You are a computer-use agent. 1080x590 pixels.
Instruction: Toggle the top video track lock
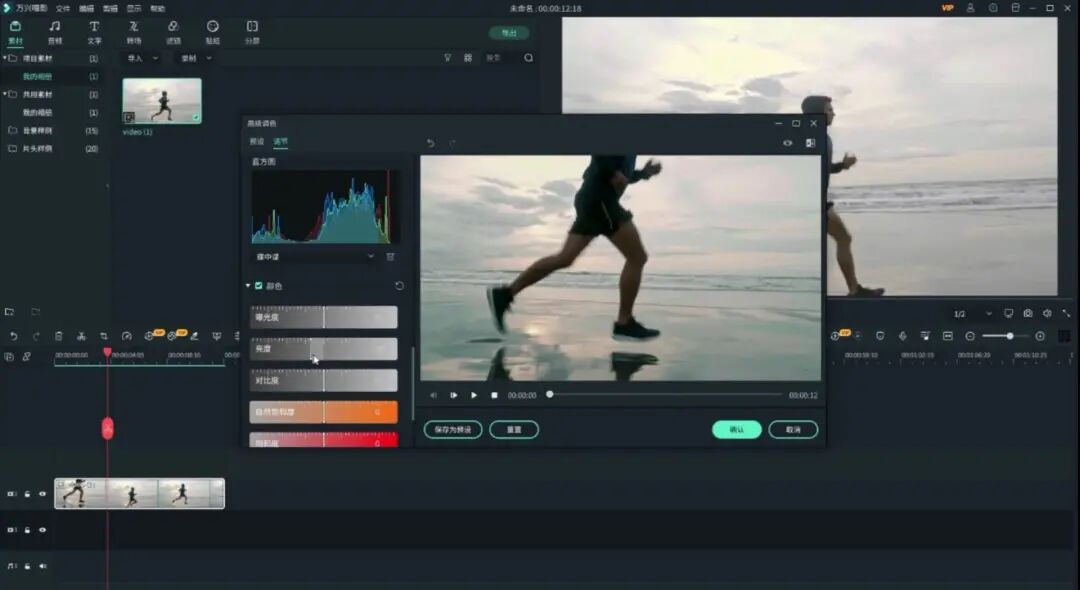tap(28, 494)
